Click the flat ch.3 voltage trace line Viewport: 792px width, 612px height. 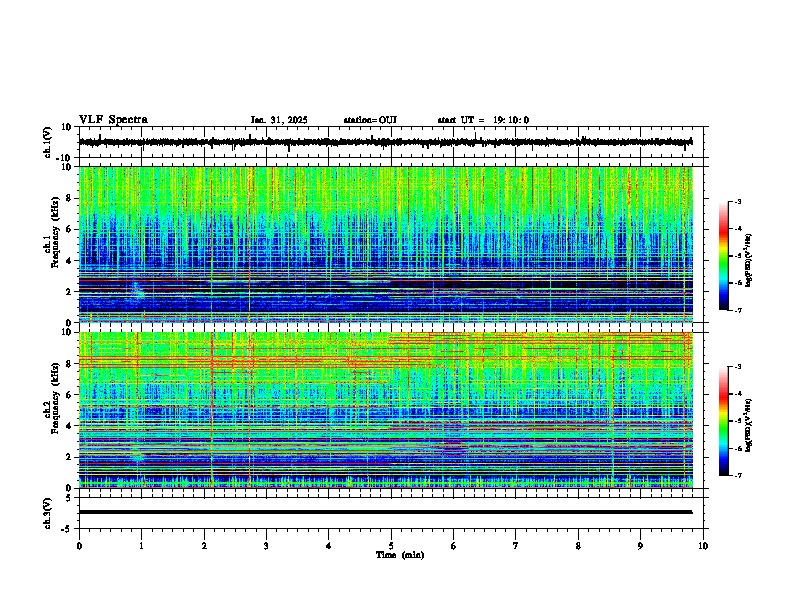point(385,512)
